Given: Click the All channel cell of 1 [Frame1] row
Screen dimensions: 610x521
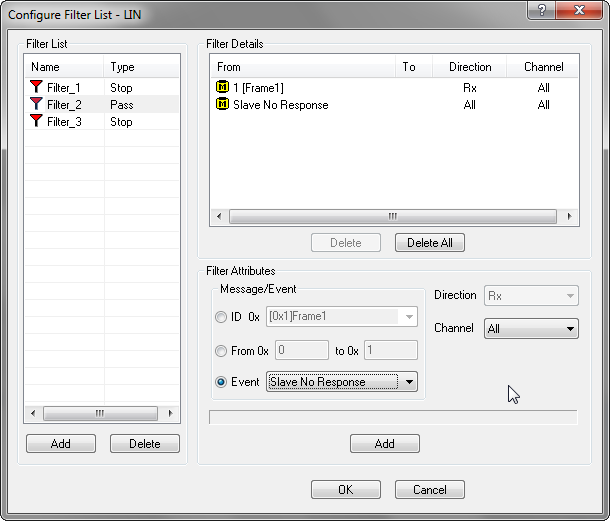Looking at the screenshot, I should (x=543, y=88).
